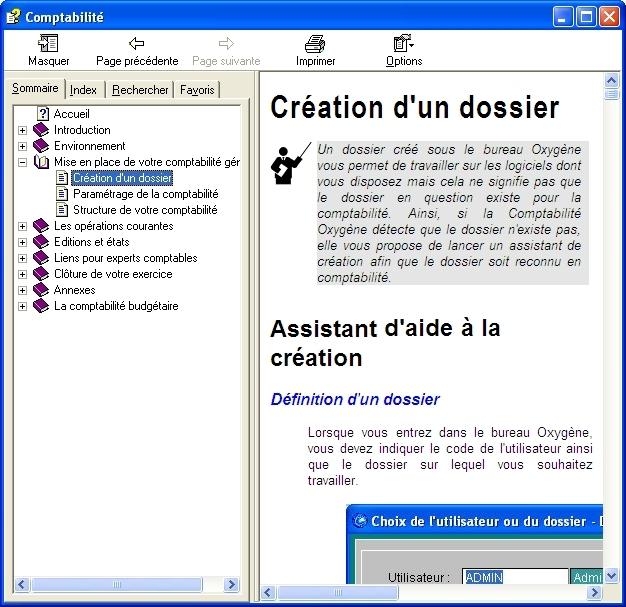
Task: Switch to the Rechercher tab
Action: (140, 90)
